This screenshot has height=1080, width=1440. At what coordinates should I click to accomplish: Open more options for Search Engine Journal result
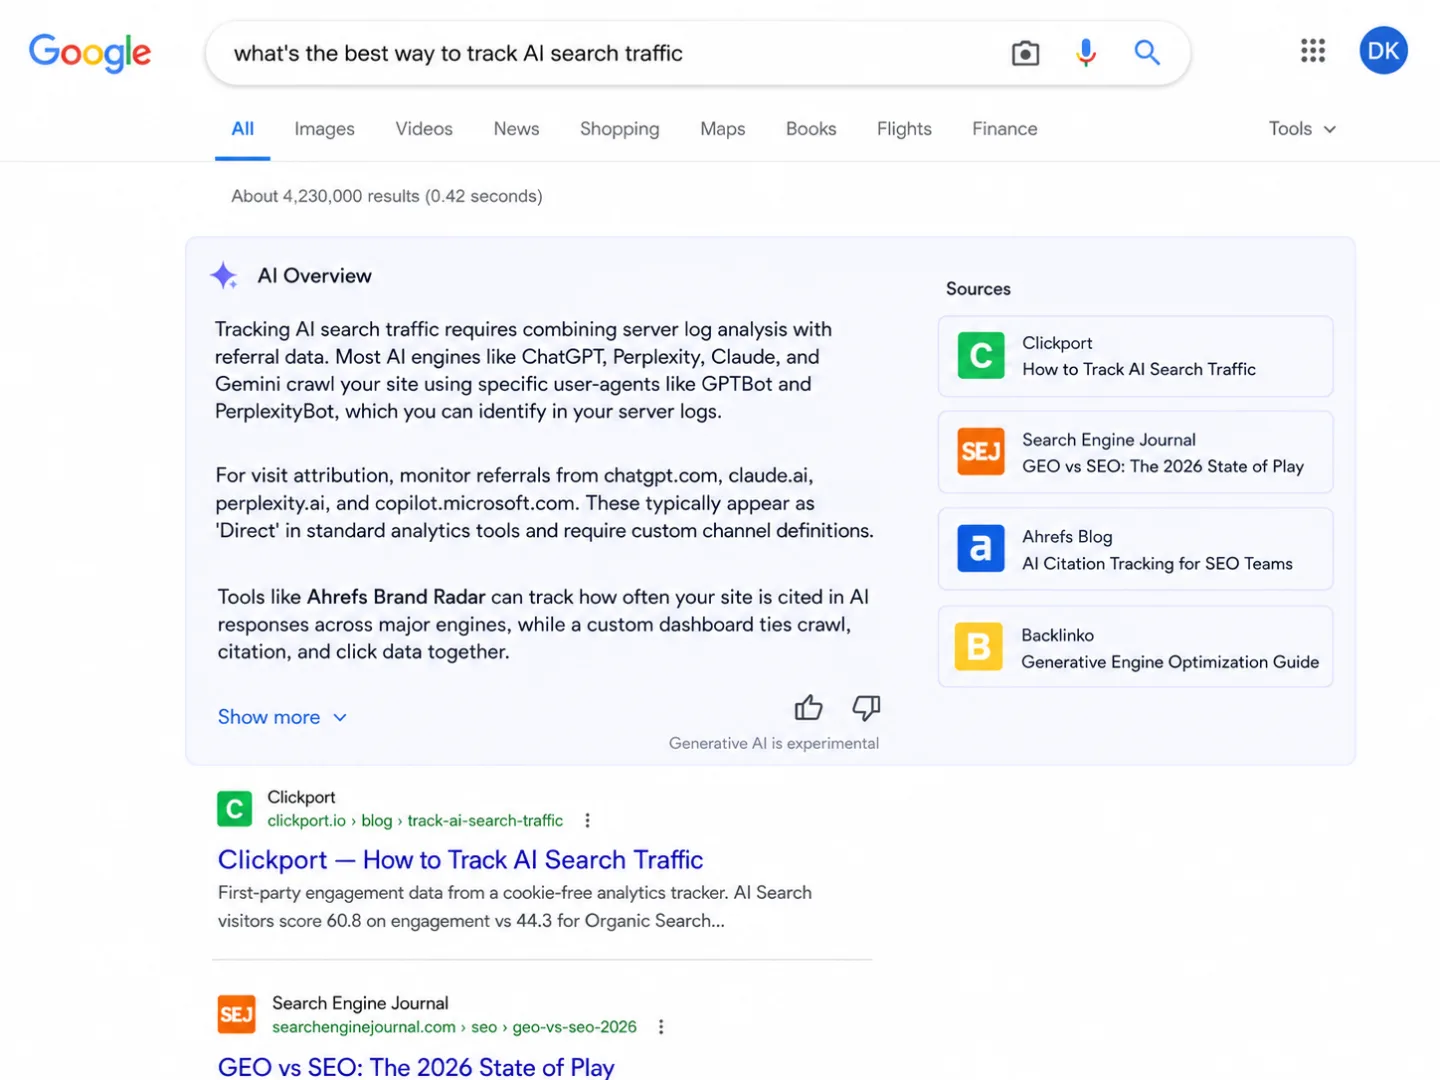pyautogui.click(x=661, y=1027)
